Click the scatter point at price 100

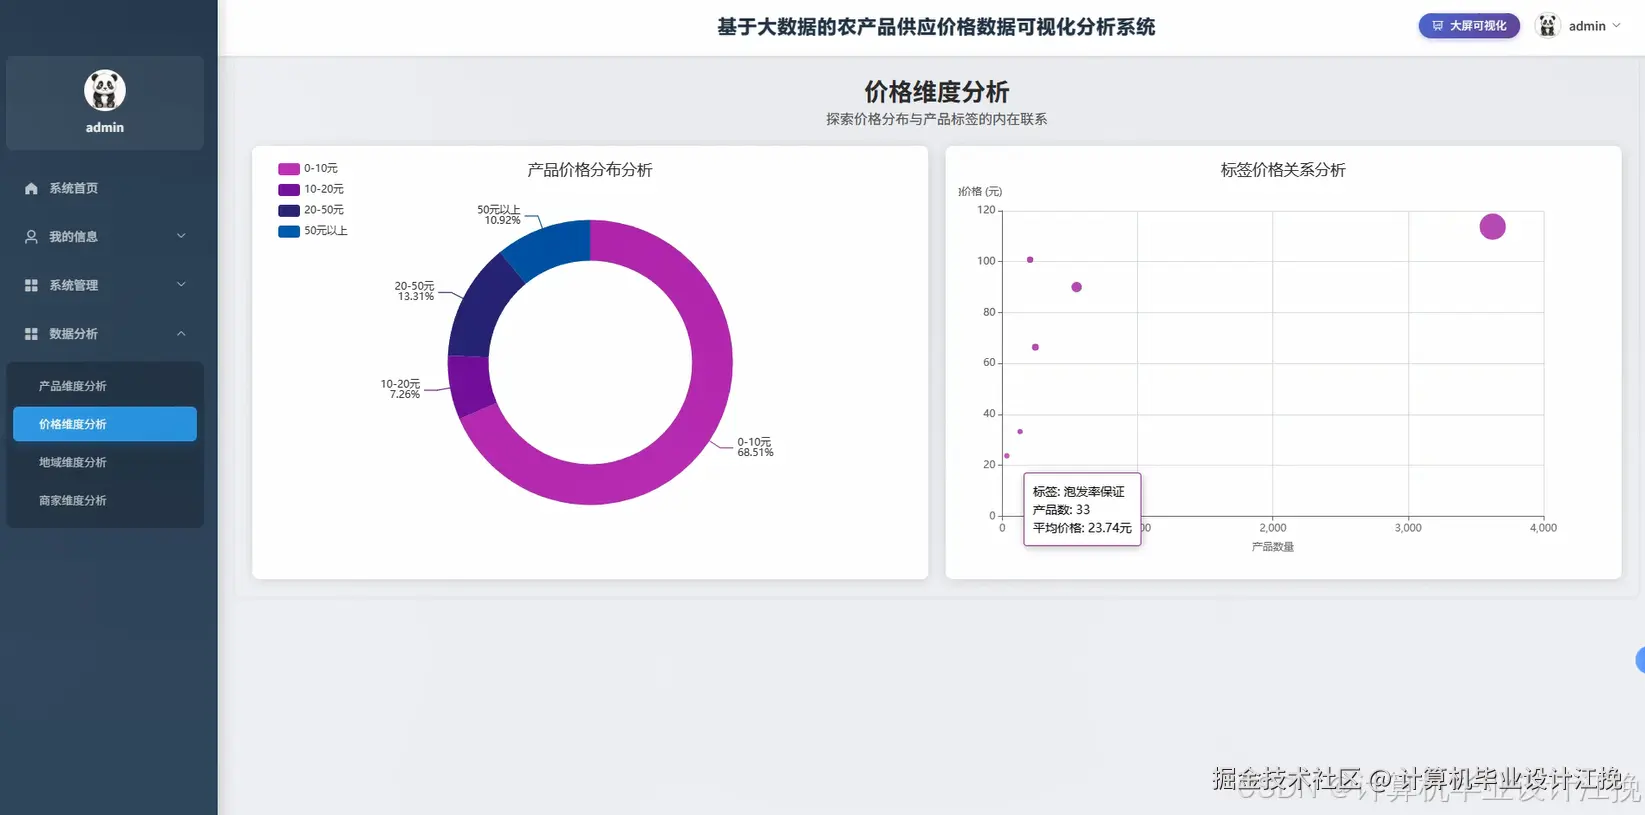(1030, 260)
